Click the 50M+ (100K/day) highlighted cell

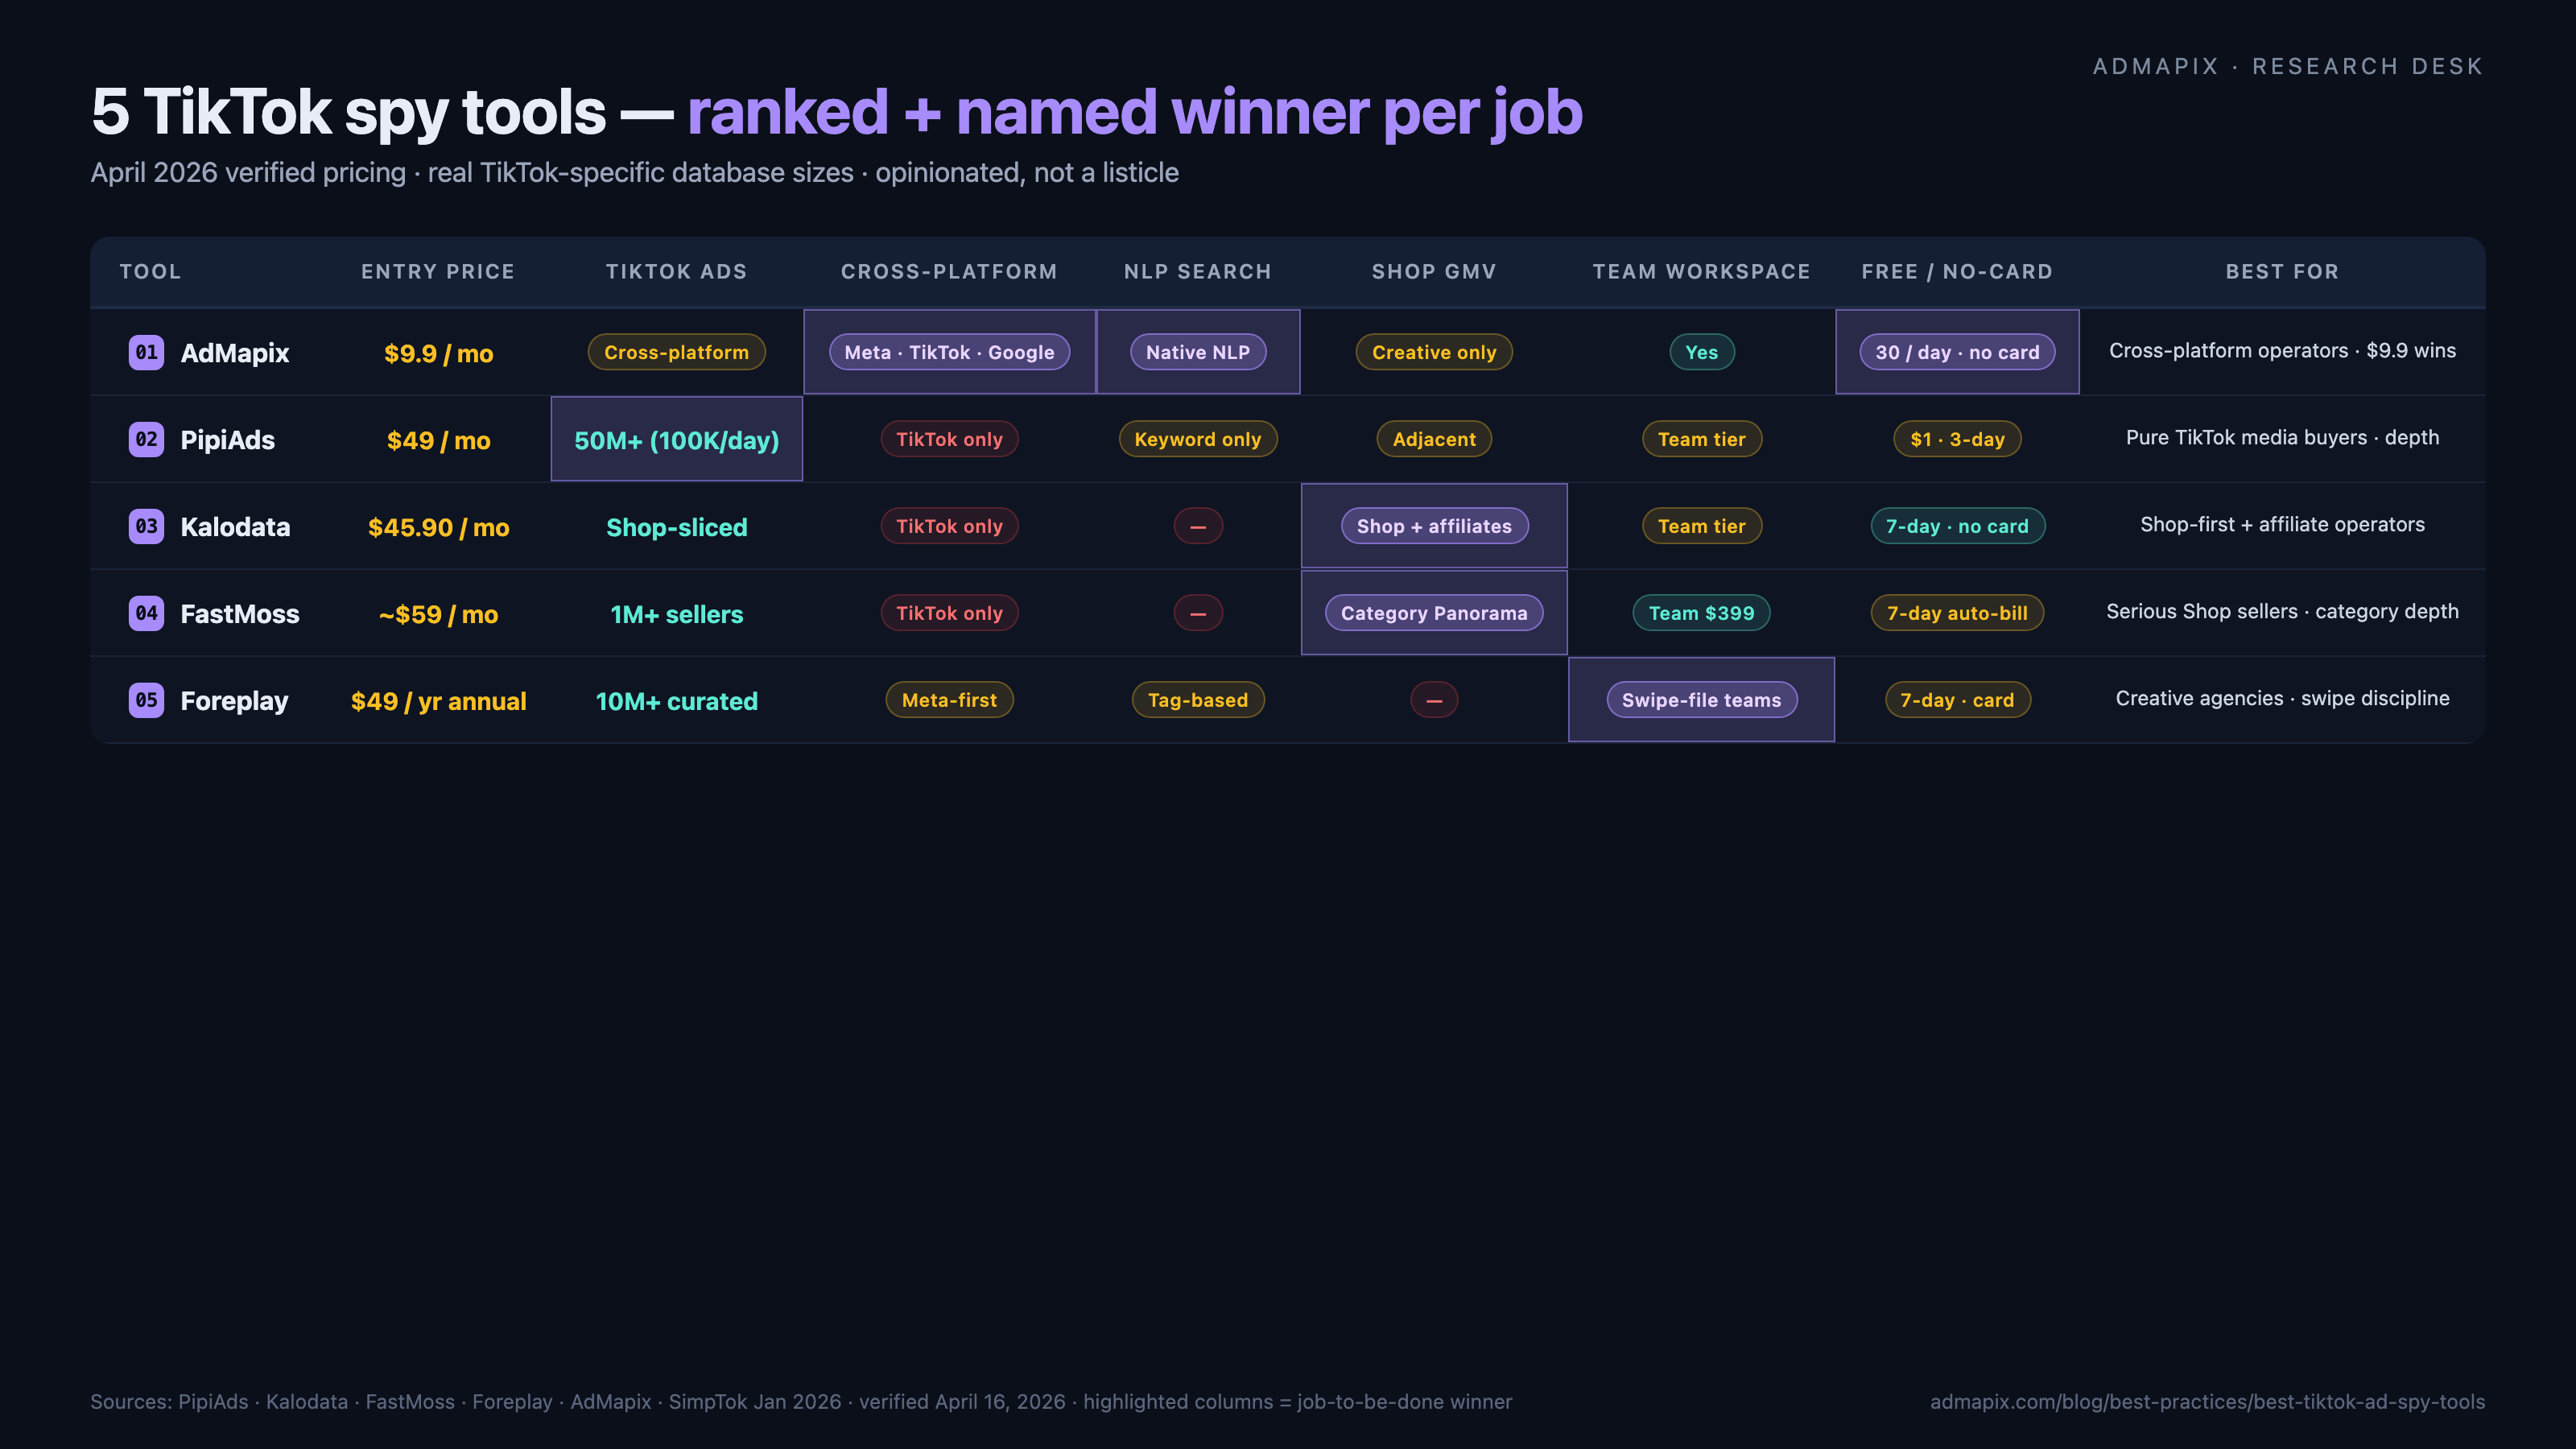click(676, 440)
